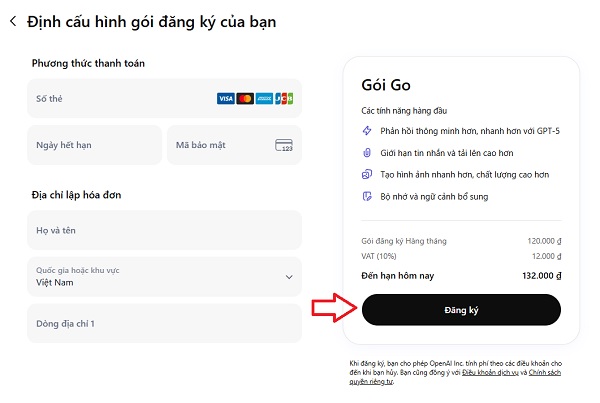The width and height of the screenshot is (600, 403).
Task: Click the lightning bolt feature icon
Action: click(367, 130)
